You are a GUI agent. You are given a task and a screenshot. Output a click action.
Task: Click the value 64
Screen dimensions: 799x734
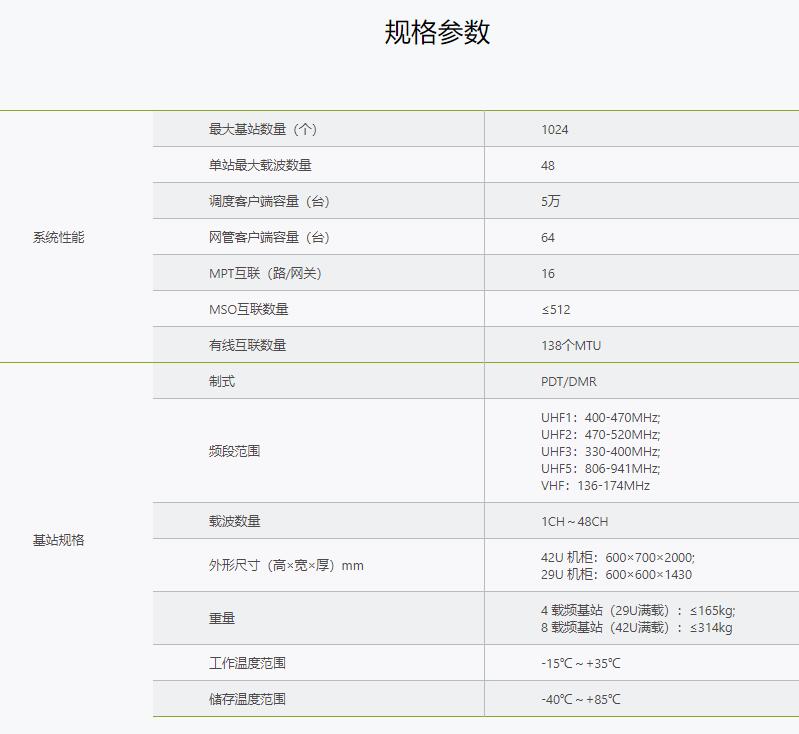coord(548,238)
